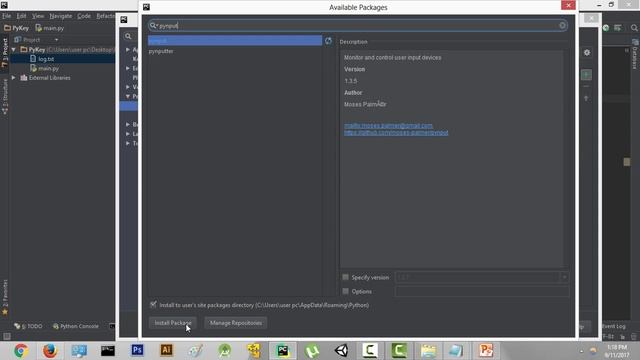
Task: Open the Specify version dropdown
Action: (x=564, y=277)
